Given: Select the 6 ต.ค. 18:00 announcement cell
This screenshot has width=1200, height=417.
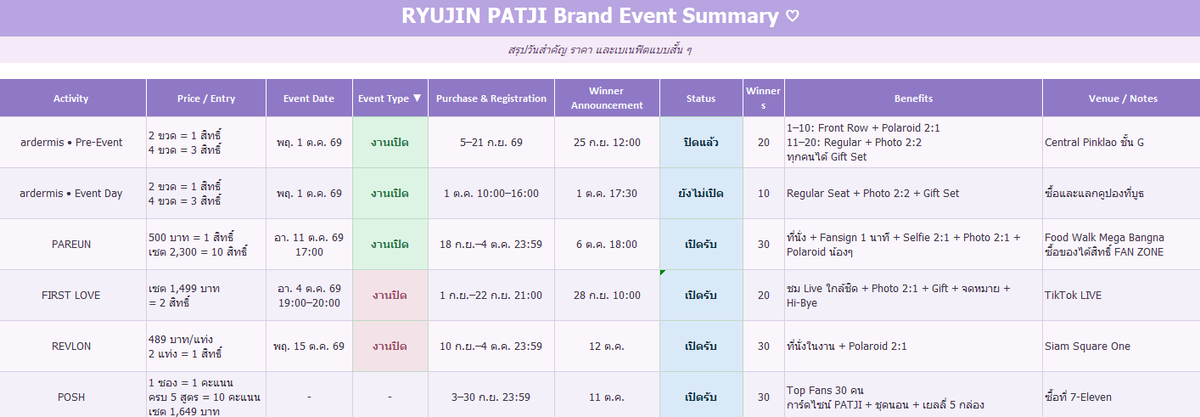Looking at the screenshot, I should tap(607, 244).
